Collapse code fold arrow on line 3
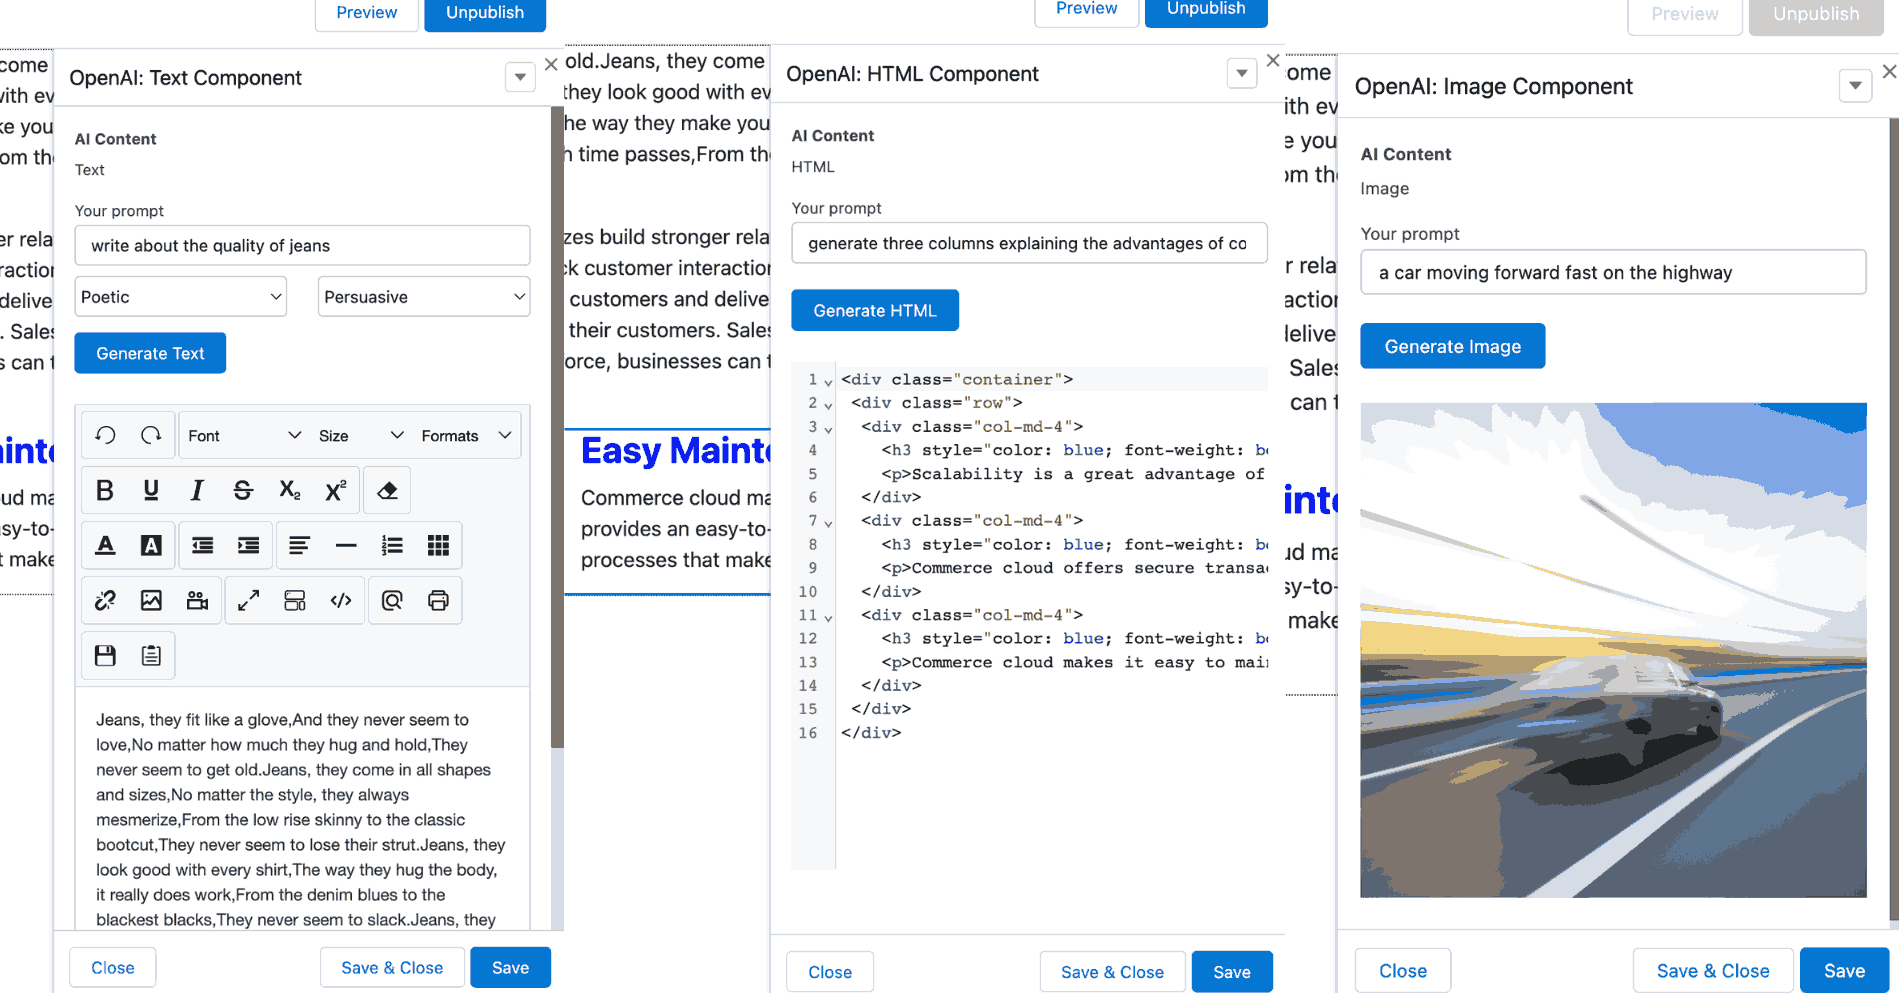Screen dimensions: 1899x993 [x=828, y=429]
